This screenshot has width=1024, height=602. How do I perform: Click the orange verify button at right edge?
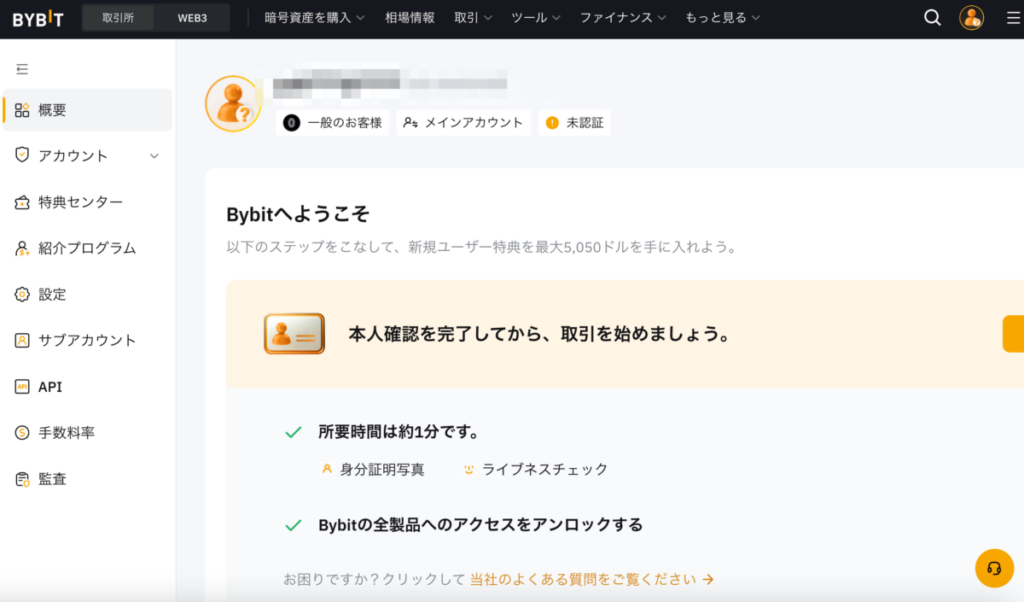(x=1014, y=334)
